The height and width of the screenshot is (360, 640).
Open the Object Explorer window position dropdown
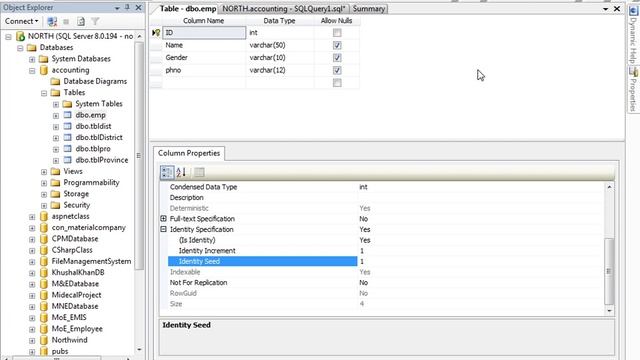117,8
